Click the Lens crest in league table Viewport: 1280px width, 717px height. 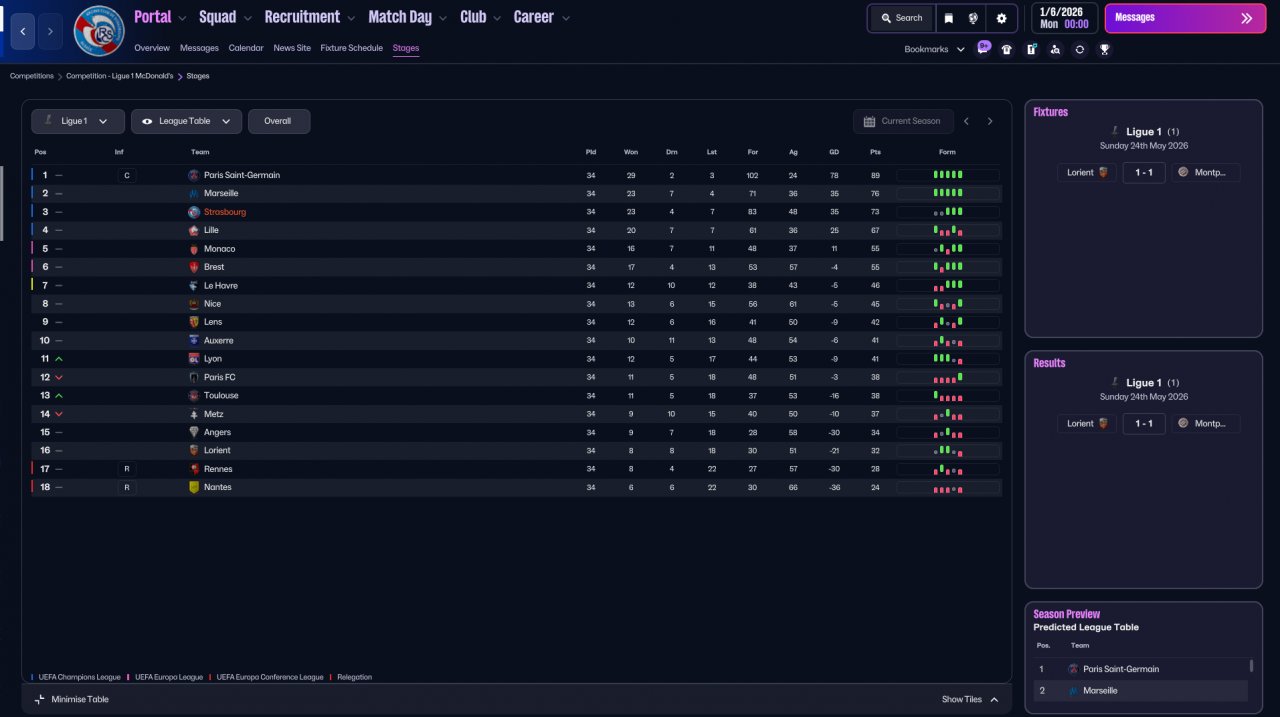[194, 322]
